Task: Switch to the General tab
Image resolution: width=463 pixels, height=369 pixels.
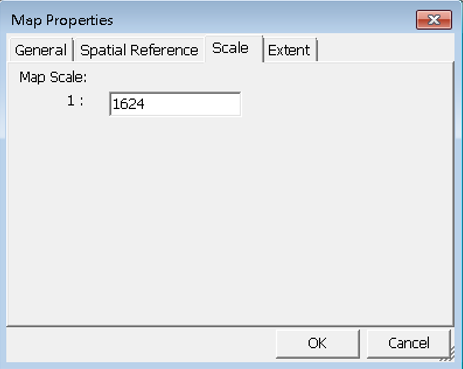Action: click(x=41, y=50)
